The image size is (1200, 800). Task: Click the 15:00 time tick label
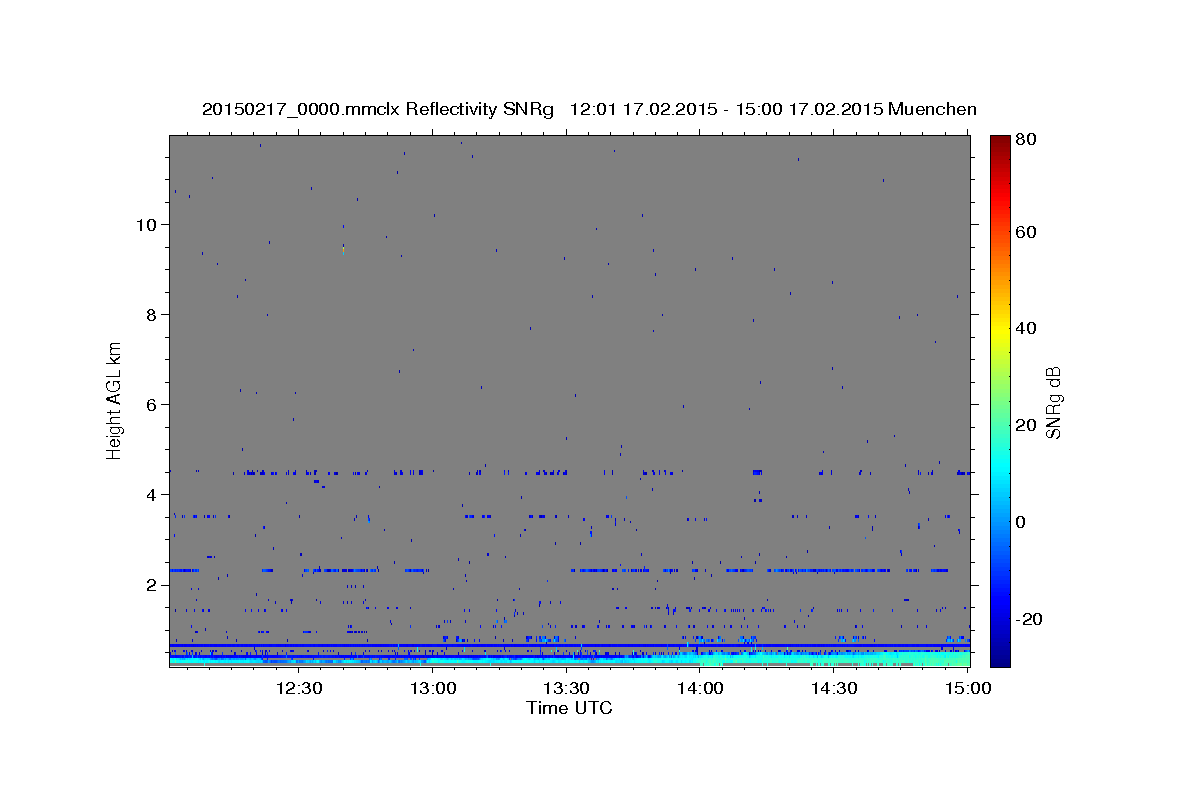[x=967, y=688]
